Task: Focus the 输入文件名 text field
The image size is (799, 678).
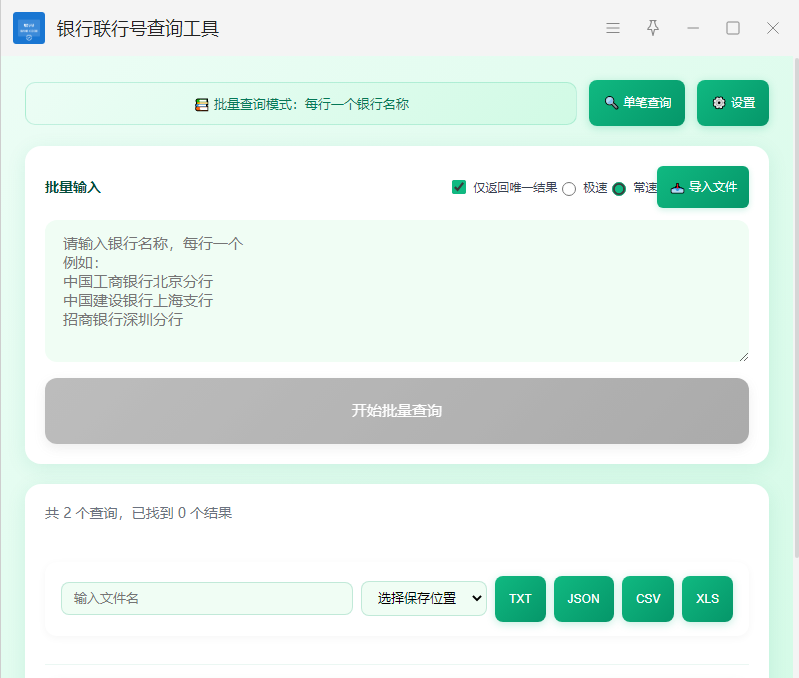Action: [207, 599]
